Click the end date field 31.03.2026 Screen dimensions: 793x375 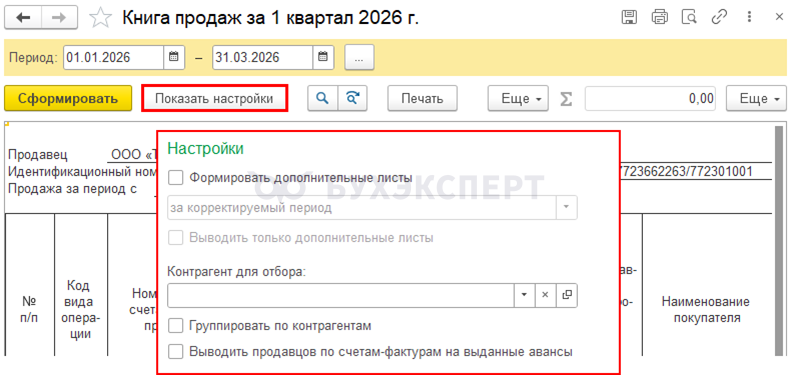[x=262, y=58]
